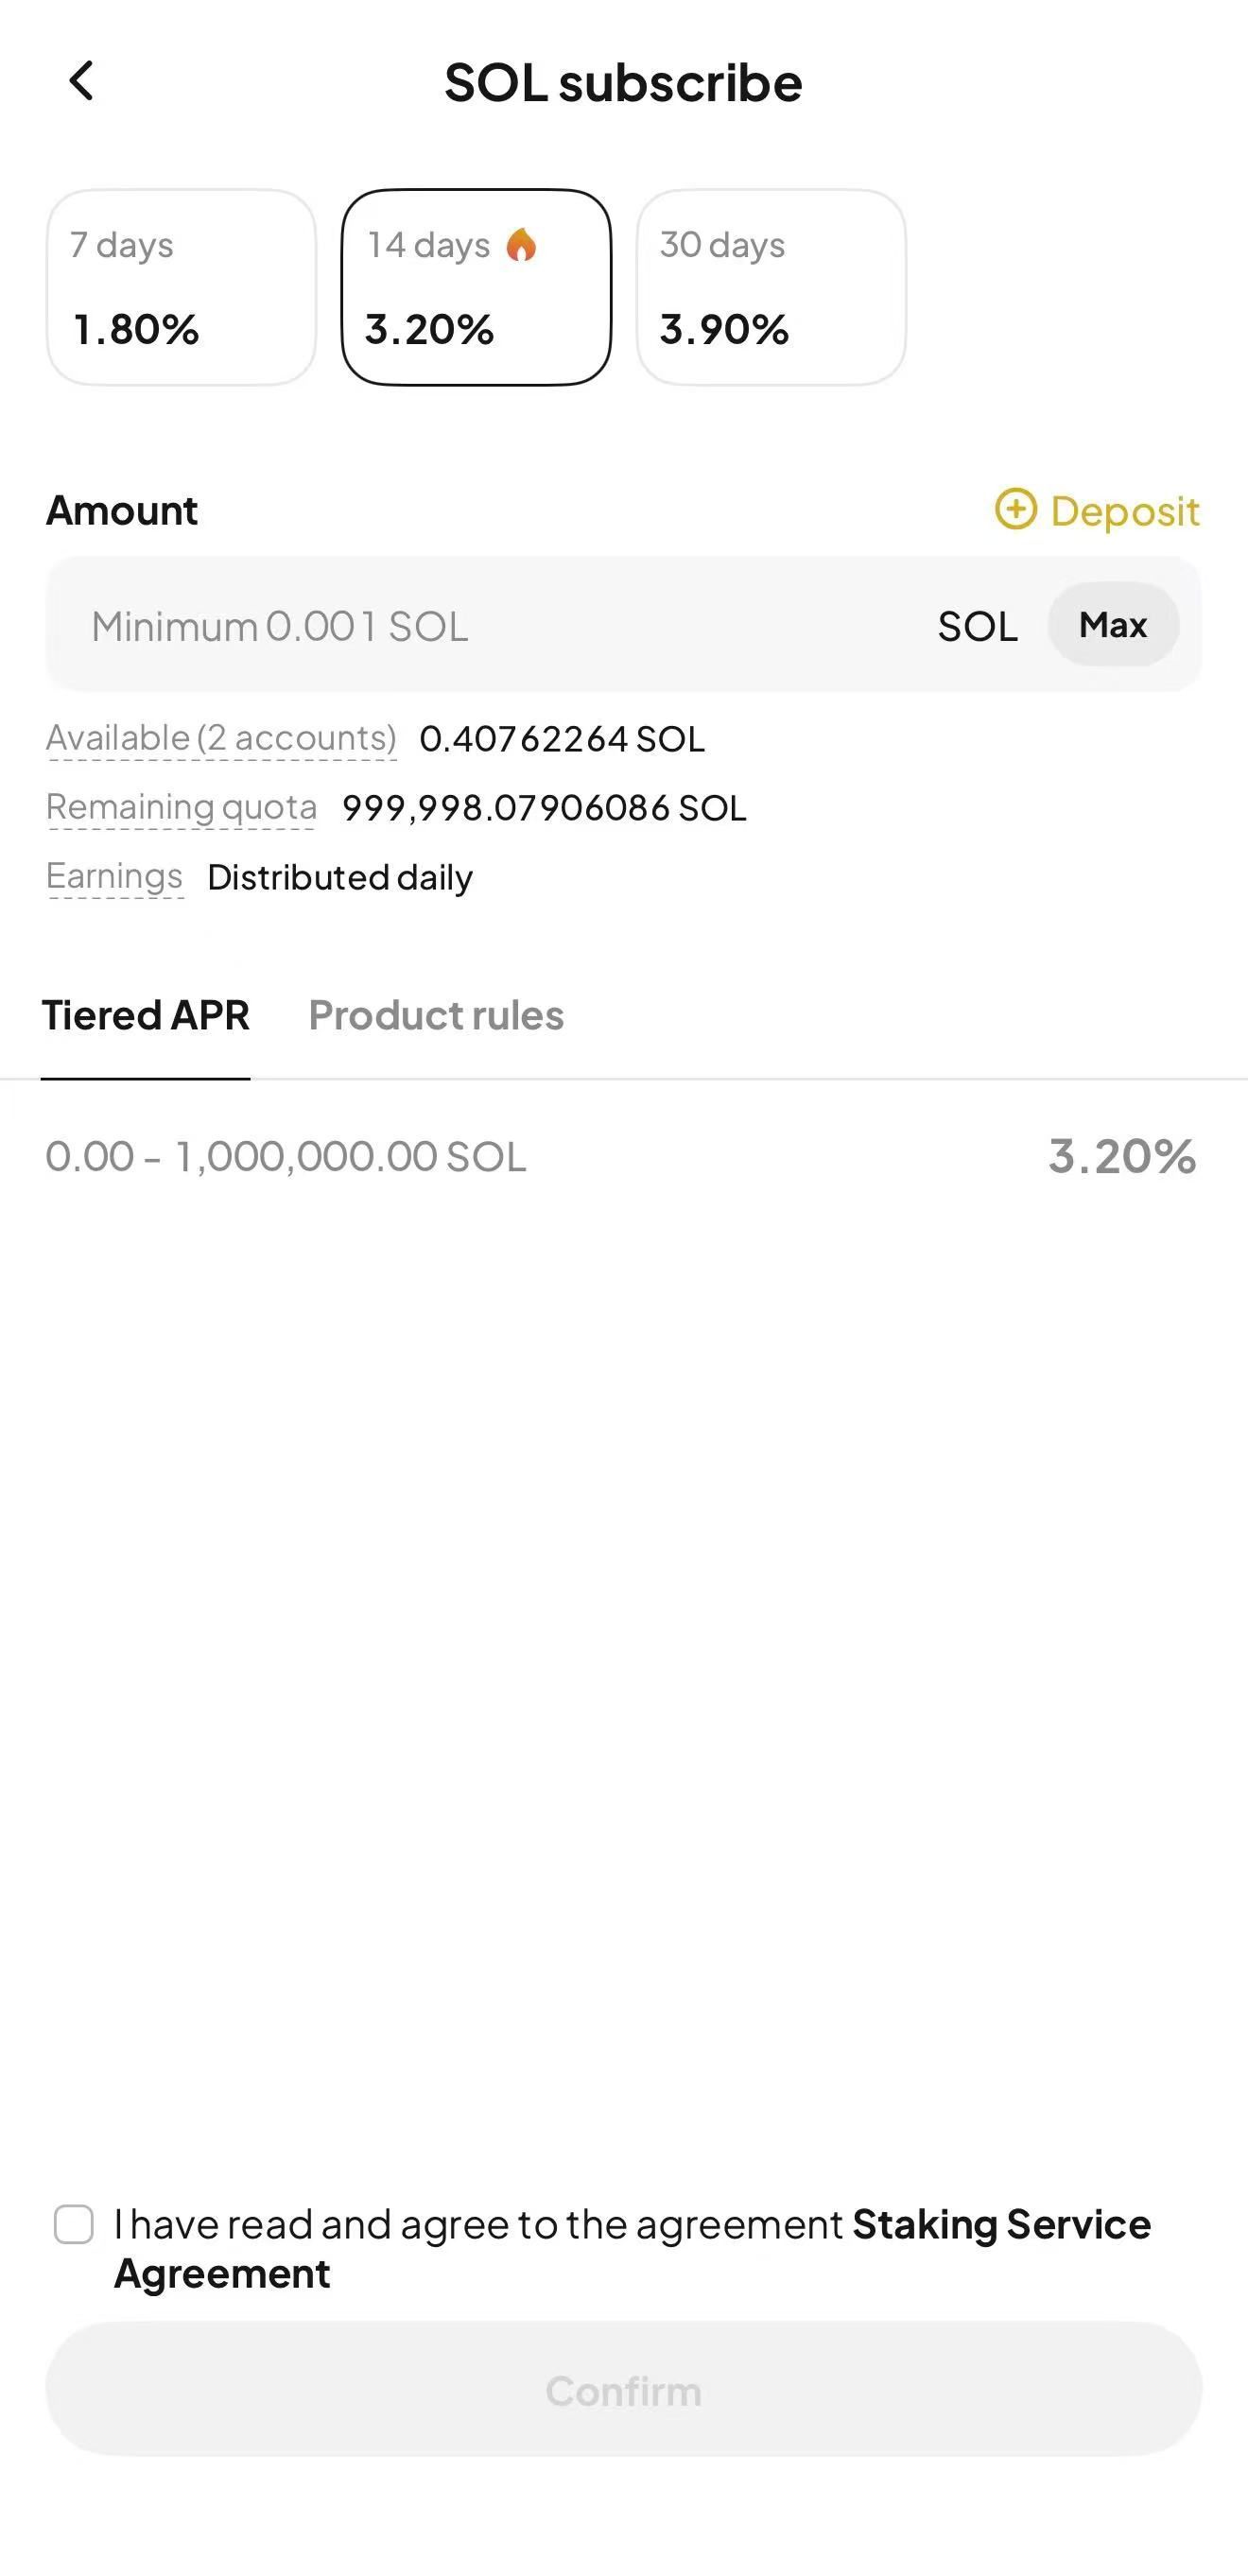Screen dimensions: 1248x2576
Task: Tap the back arrow icon
Action: click(81, 81)
